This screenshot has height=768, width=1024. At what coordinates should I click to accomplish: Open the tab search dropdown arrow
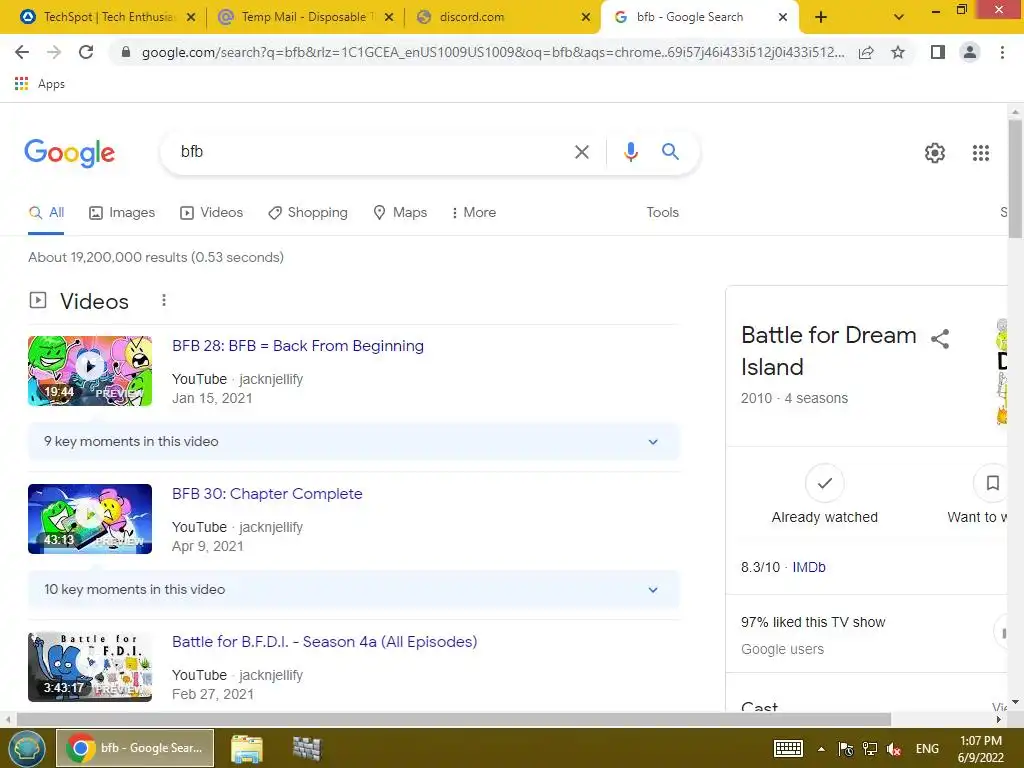coord(899,18)
